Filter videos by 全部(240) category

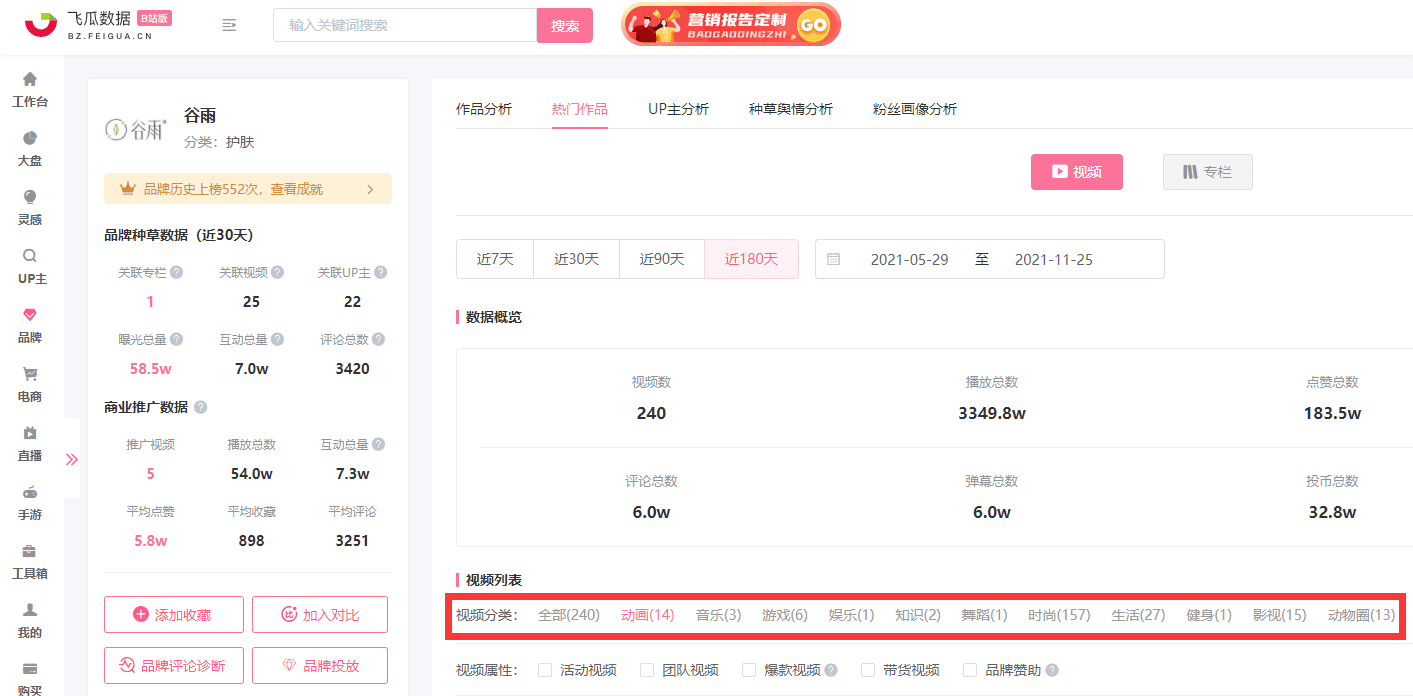pyautogui.click(x=569, y=615)
